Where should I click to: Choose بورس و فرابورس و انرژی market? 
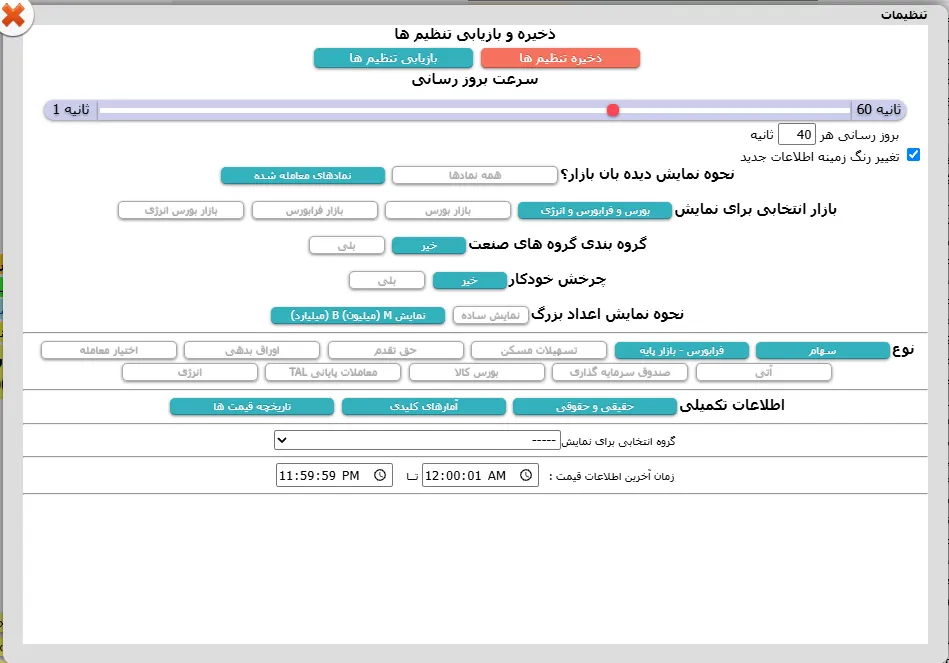(x=595, y=210)
